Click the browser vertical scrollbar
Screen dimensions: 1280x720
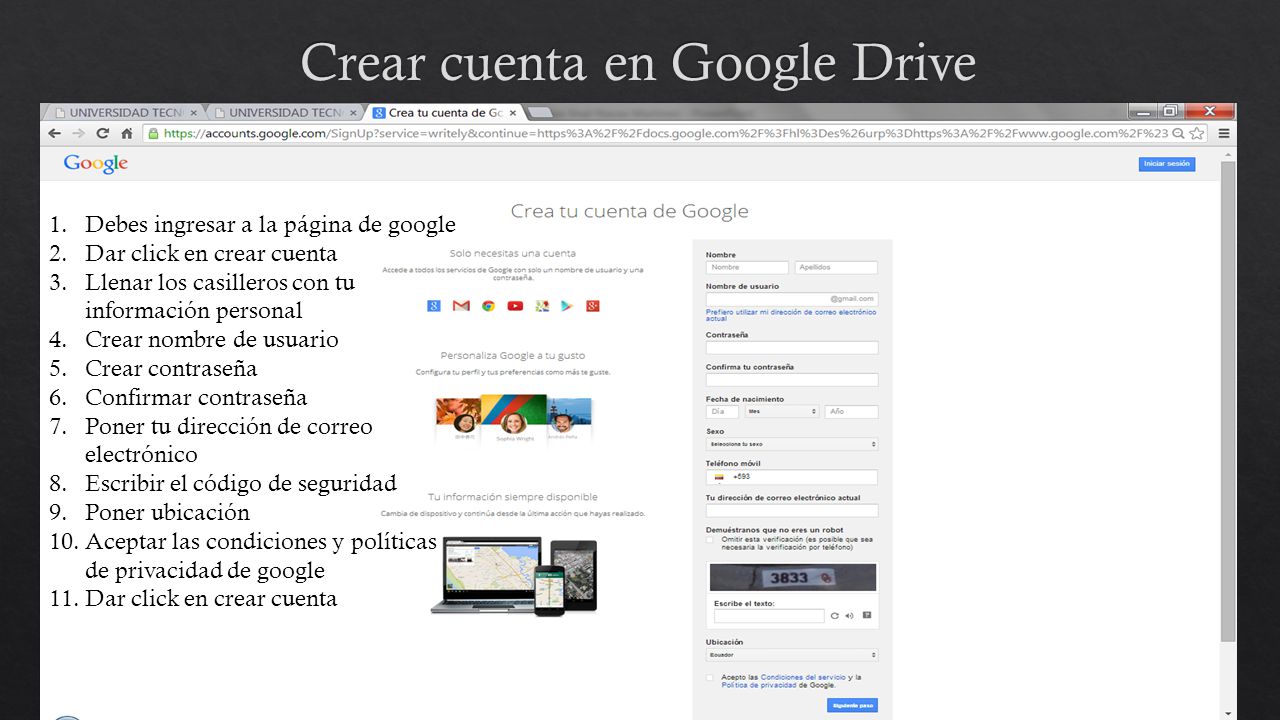[1228, 400]
